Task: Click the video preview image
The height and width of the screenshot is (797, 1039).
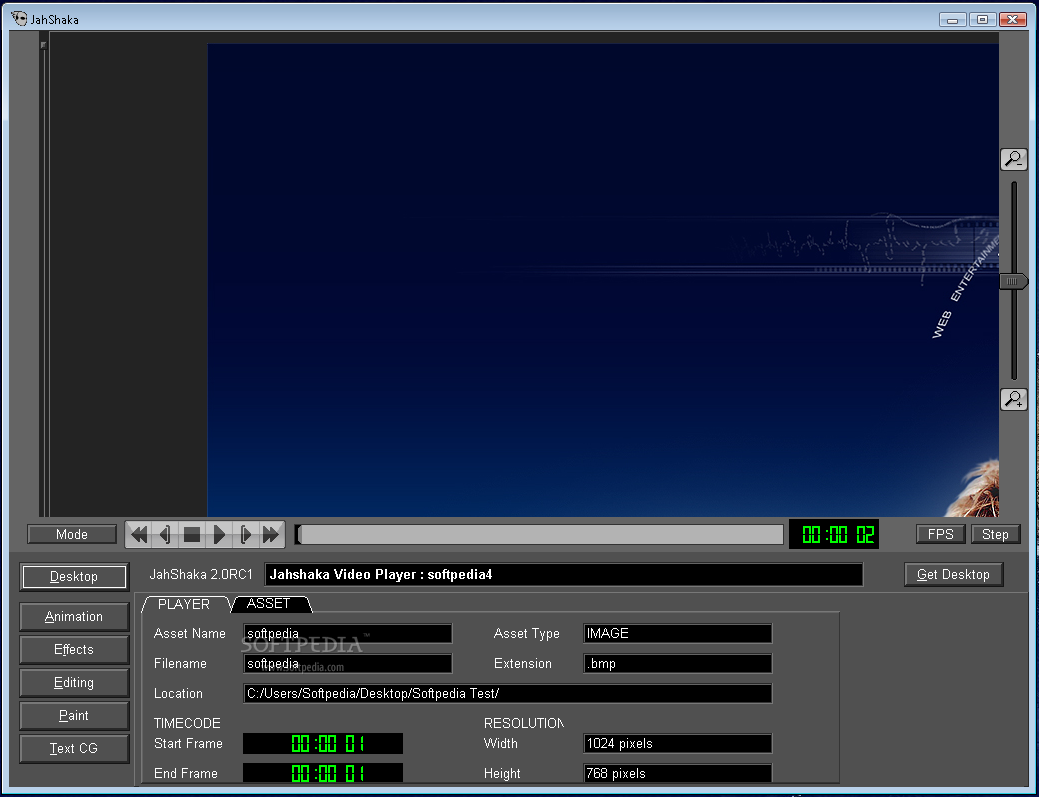Action: click(603, 280)
